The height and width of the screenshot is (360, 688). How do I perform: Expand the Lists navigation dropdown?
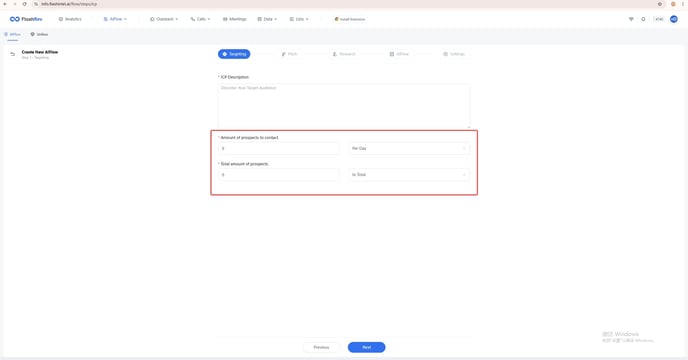pyautogui.click(x=299, y=19)
